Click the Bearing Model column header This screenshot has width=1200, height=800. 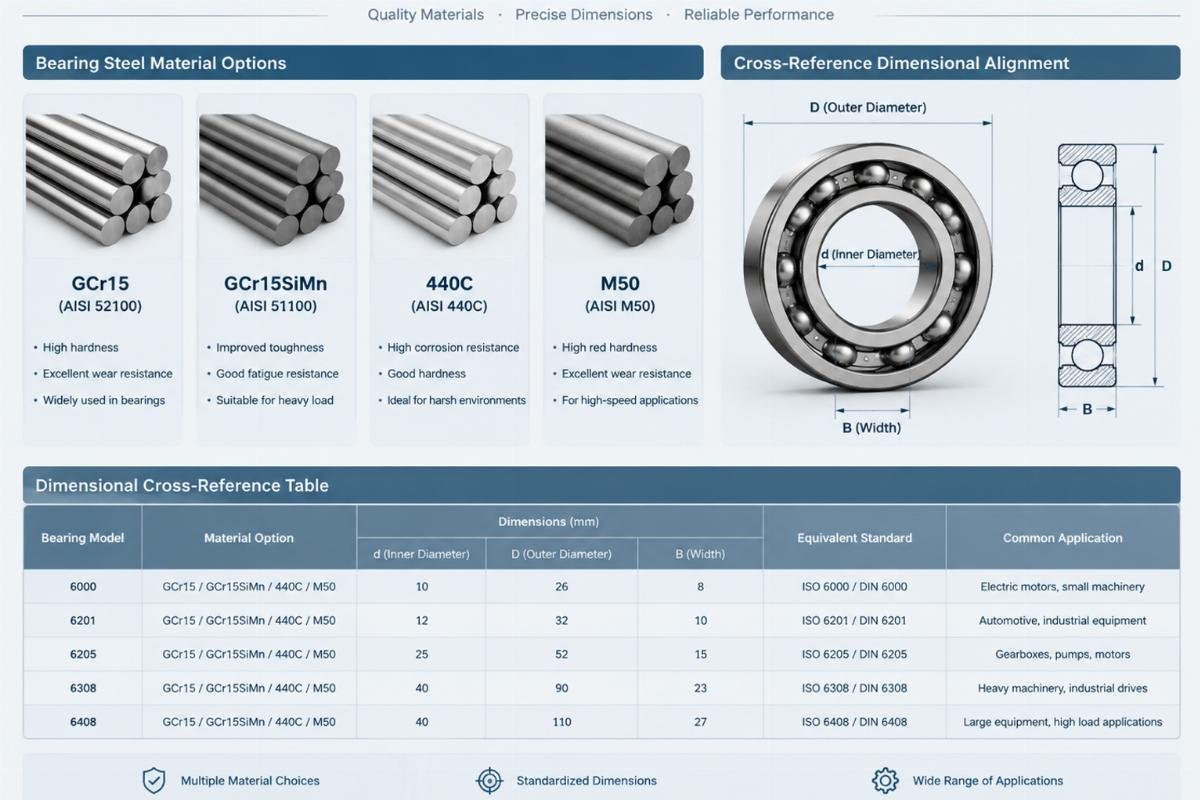click(x=83, y=538)
